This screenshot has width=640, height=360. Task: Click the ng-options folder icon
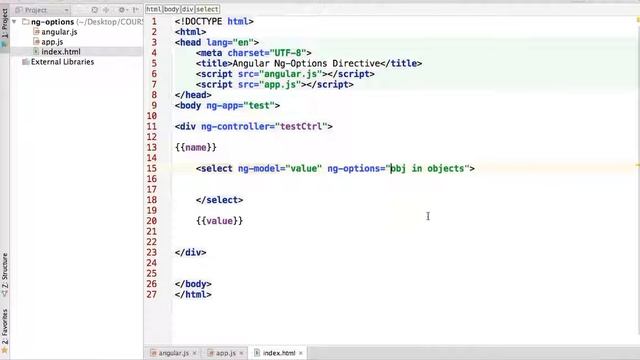coord(26,21)
